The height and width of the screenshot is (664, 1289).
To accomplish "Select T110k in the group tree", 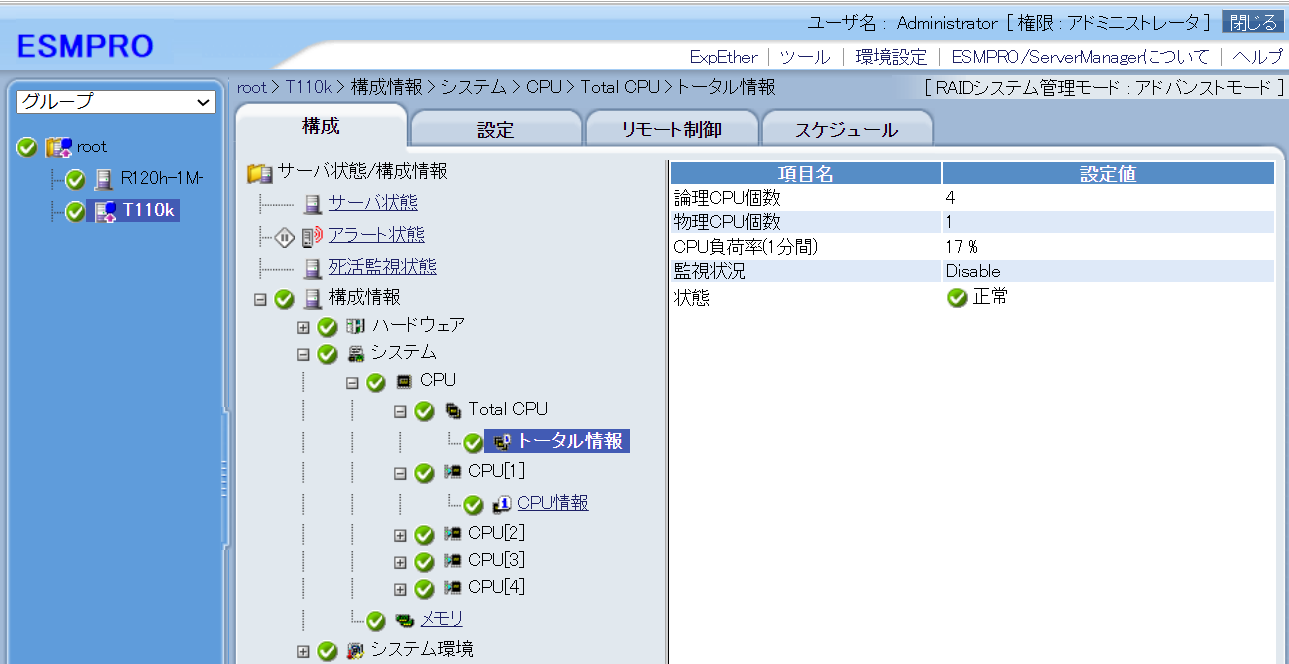I will (x=149, y=211).
